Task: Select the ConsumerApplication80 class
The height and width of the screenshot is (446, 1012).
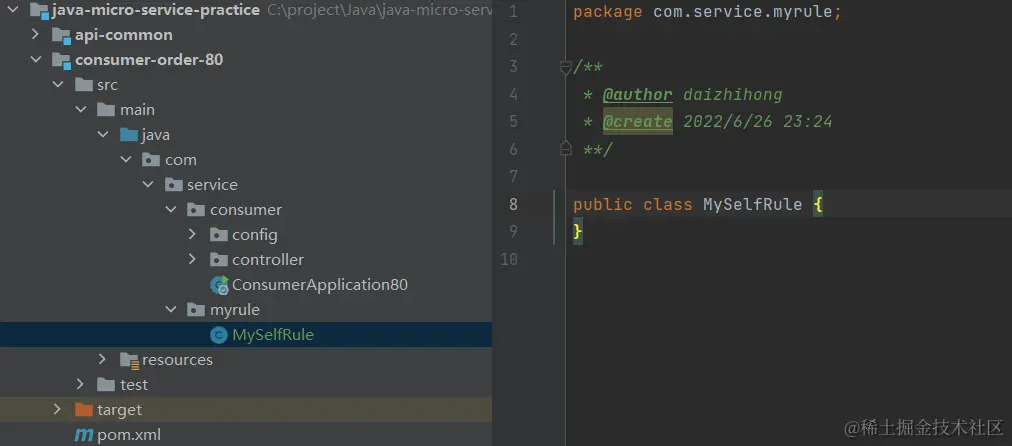Action: pos(320,285)
